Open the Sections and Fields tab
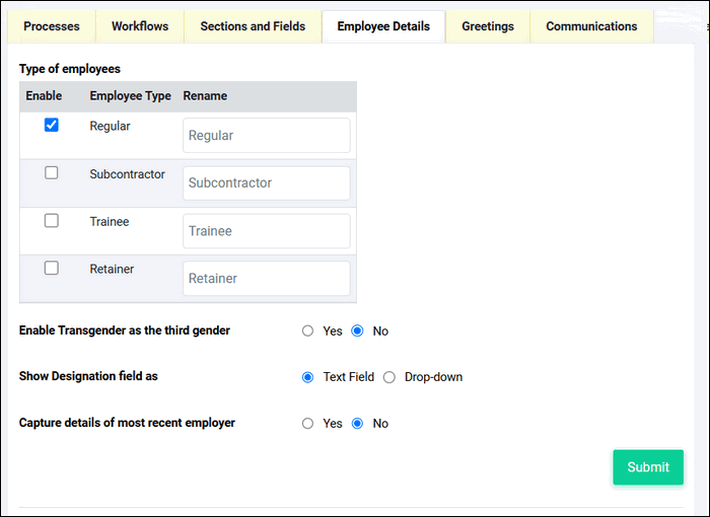Viewport: 710px width, 517px height. (x=253, y=26)
